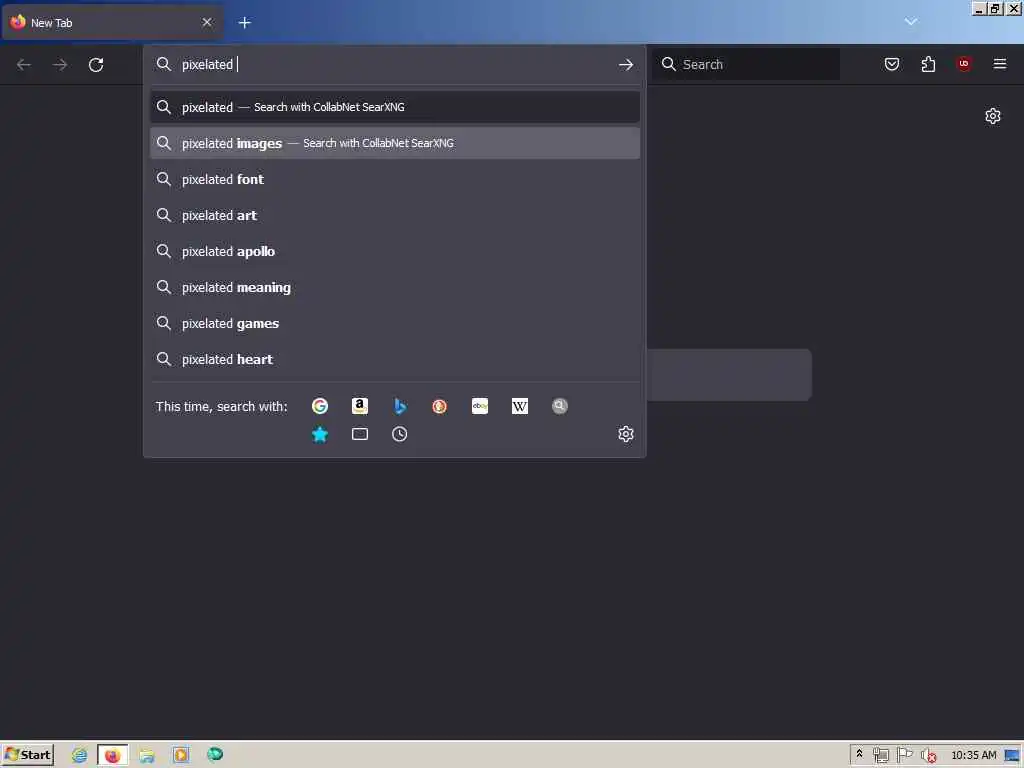Expand the list all tabs chevron
Image resolution: width=1024 pixels, height=768 pixels.
910,22
